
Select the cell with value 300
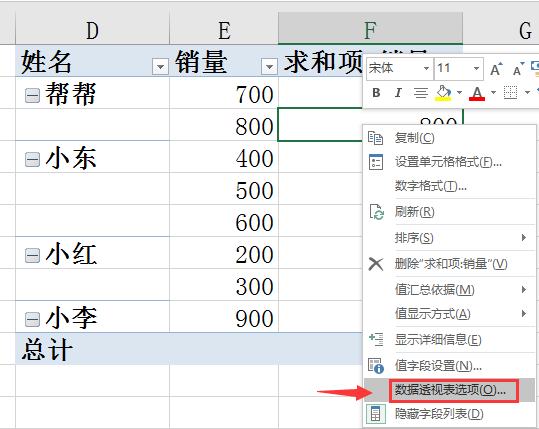224,285
